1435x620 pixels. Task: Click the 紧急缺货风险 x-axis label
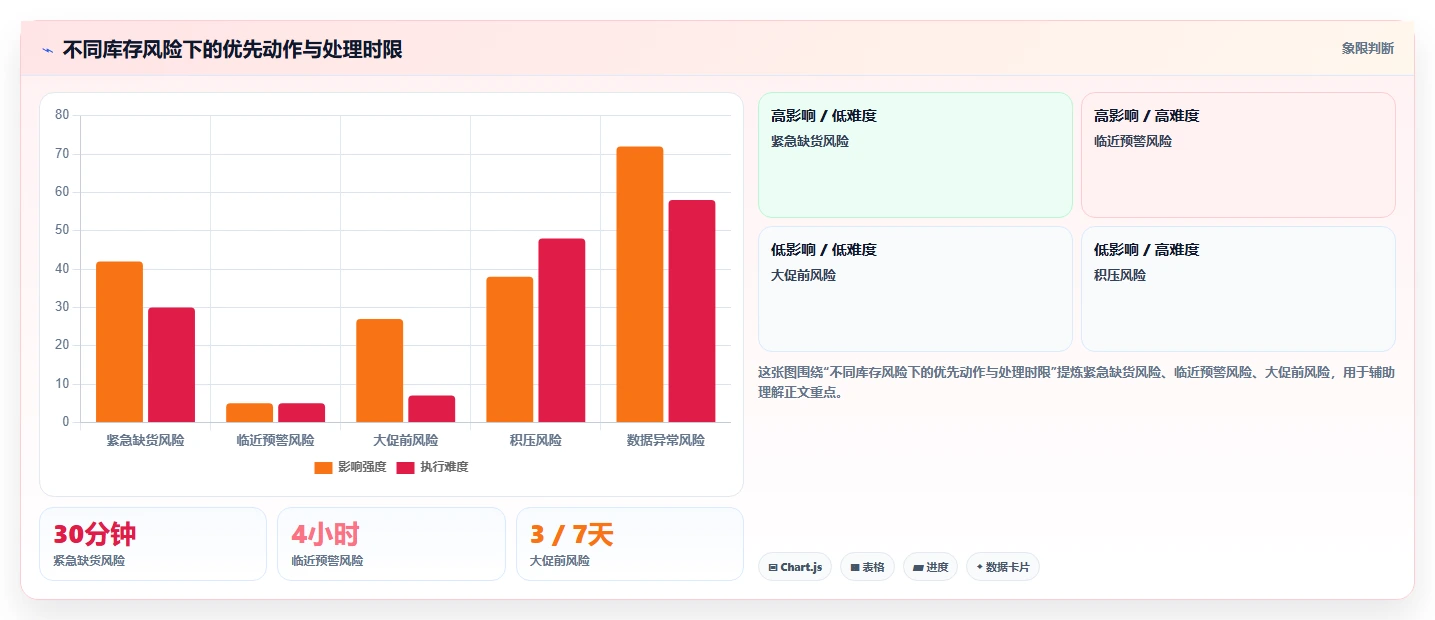point(145,440)
